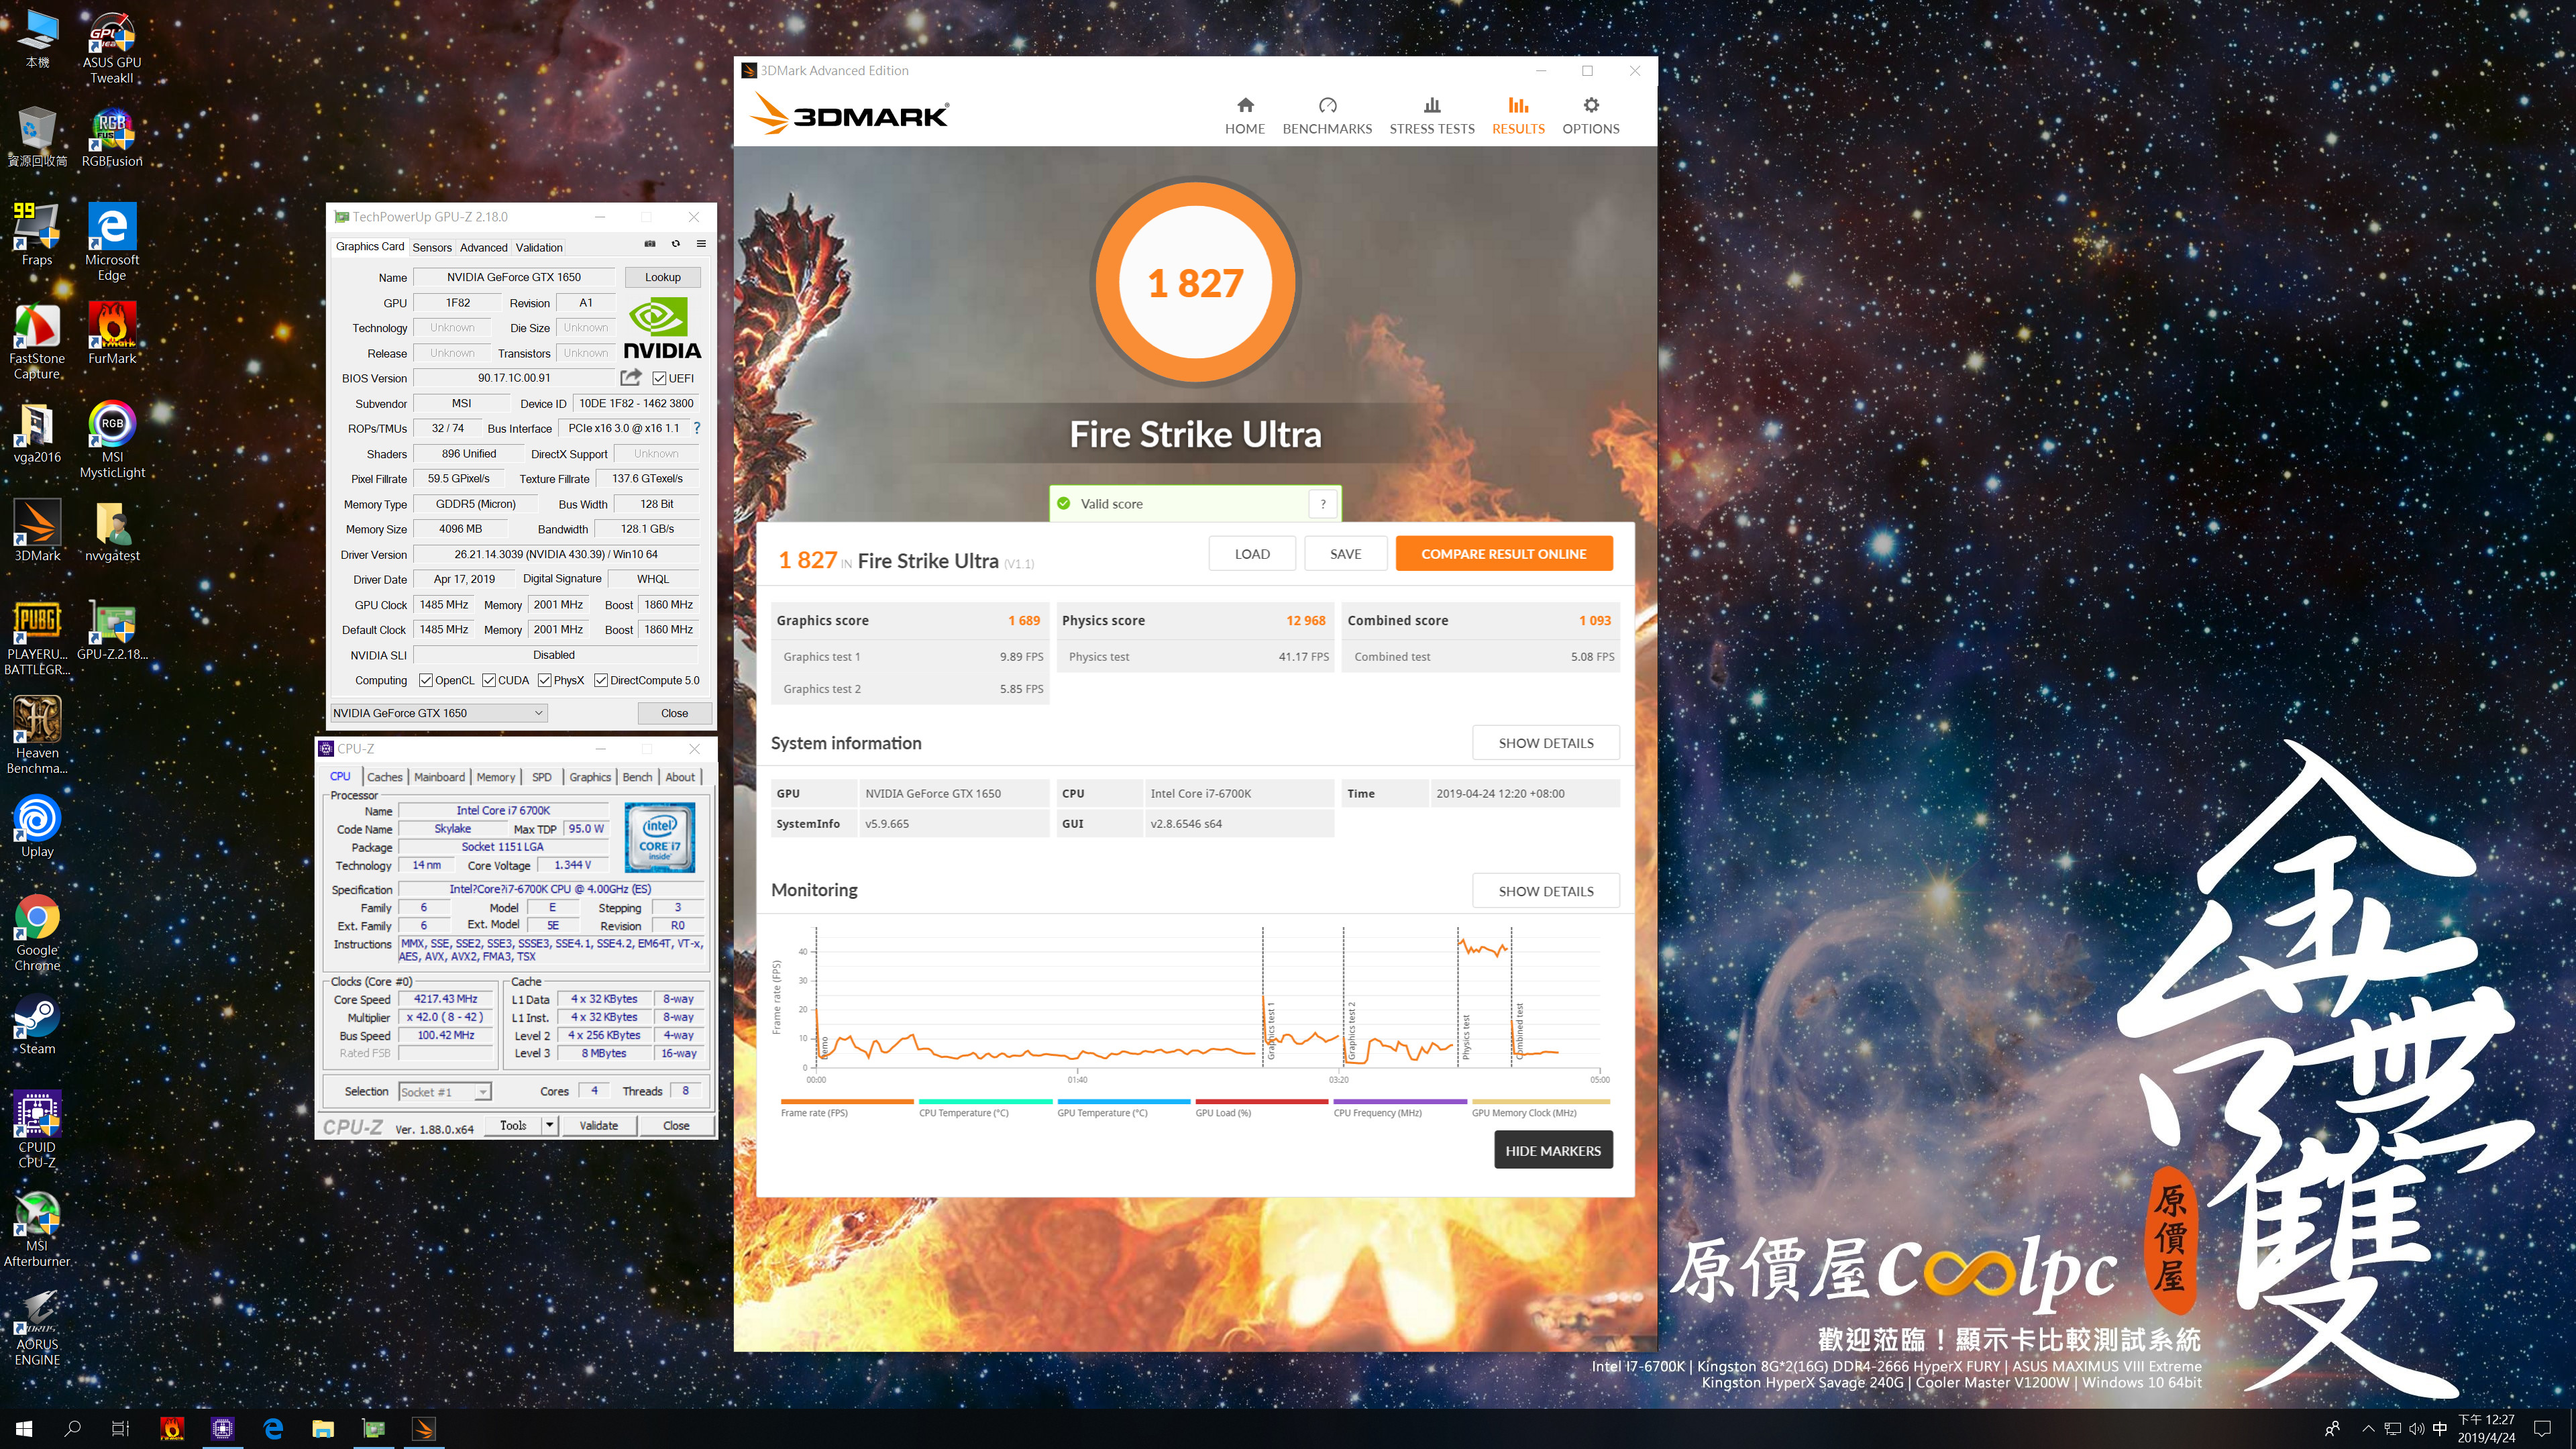Open 3DMark OPTIONS tab
The height and width of the screenshot is (1449, 2576).
[x=1591, y=116]
